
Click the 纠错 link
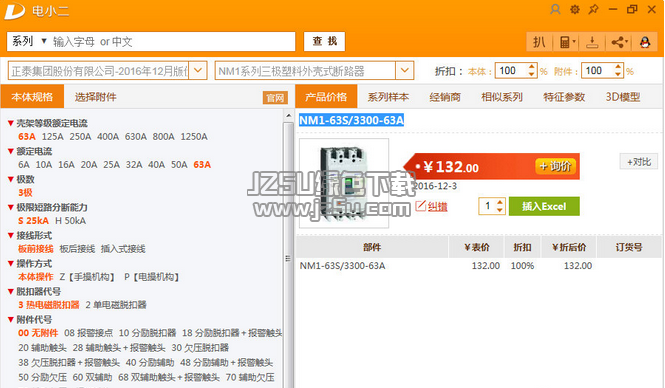[437, 207]
